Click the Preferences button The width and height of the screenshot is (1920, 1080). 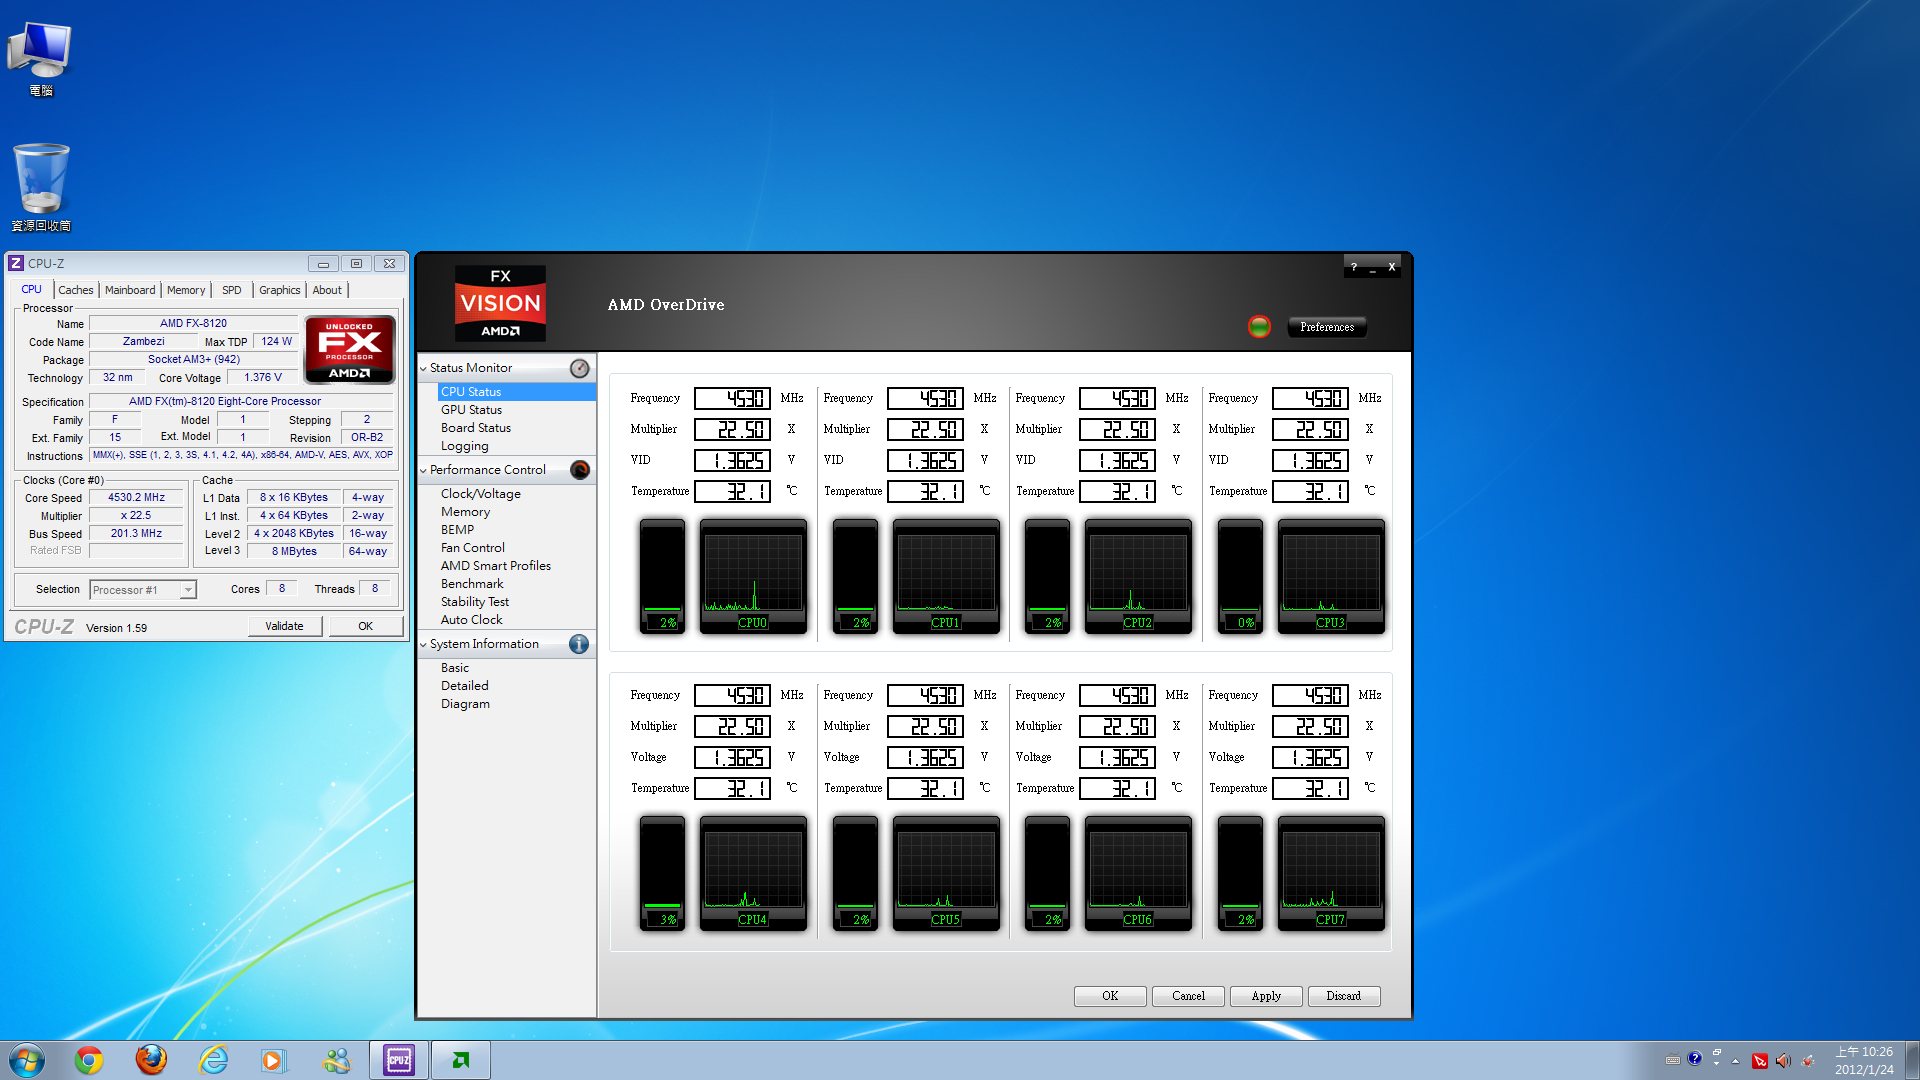coord(1327,327)
